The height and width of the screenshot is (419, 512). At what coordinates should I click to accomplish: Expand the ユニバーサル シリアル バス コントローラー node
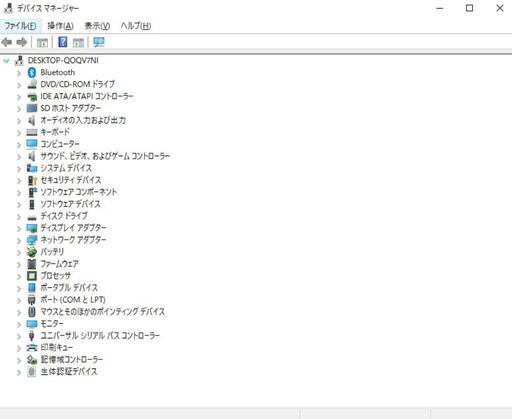[x=19, y=336]
